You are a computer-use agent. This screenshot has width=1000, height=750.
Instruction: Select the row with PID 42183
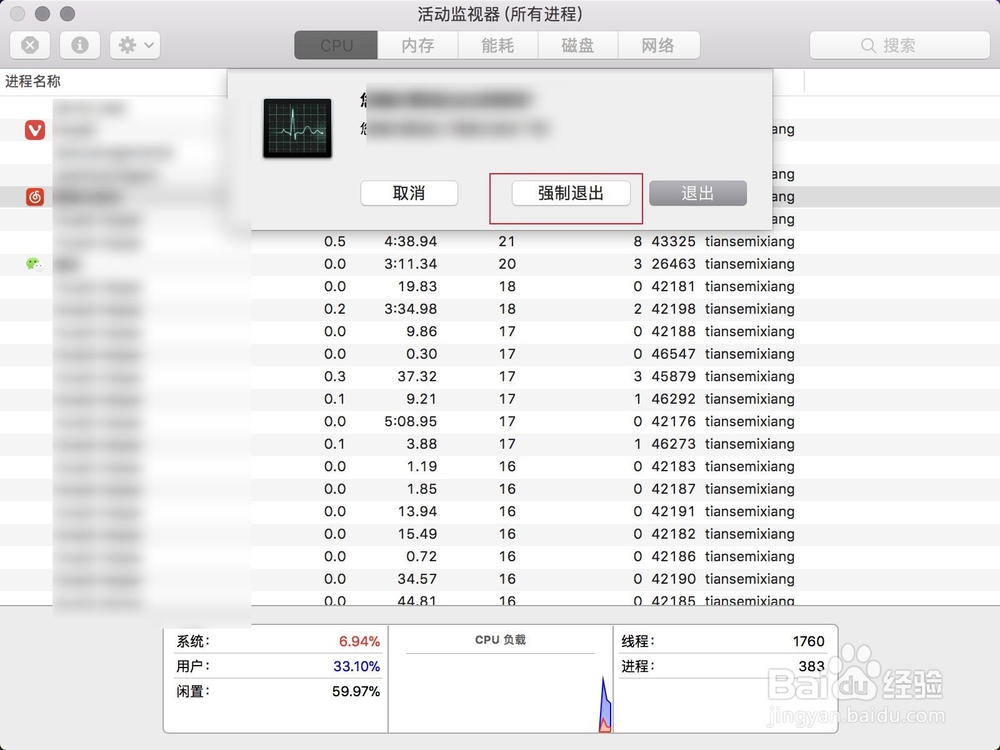[500, 466]
